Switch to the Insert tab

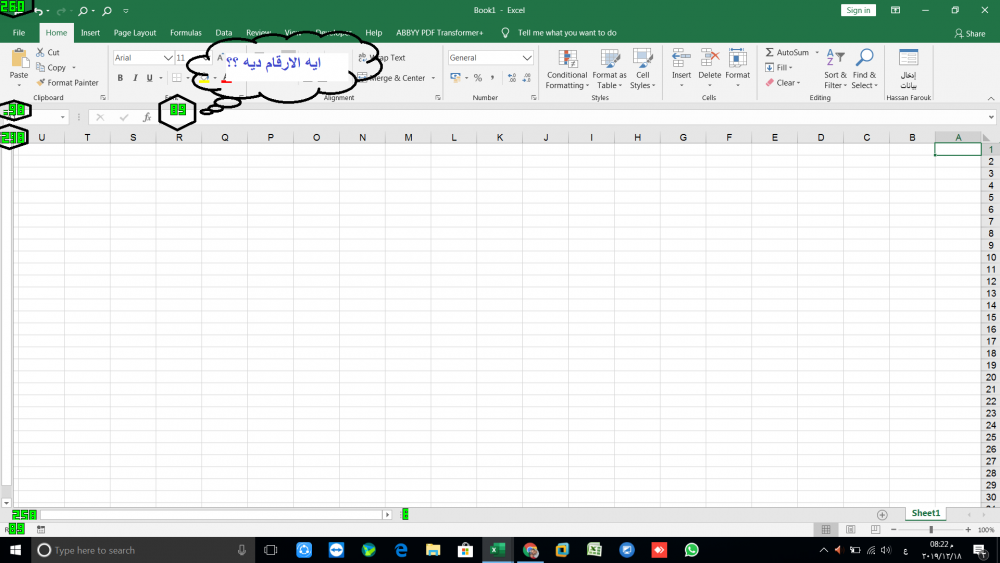90,33
